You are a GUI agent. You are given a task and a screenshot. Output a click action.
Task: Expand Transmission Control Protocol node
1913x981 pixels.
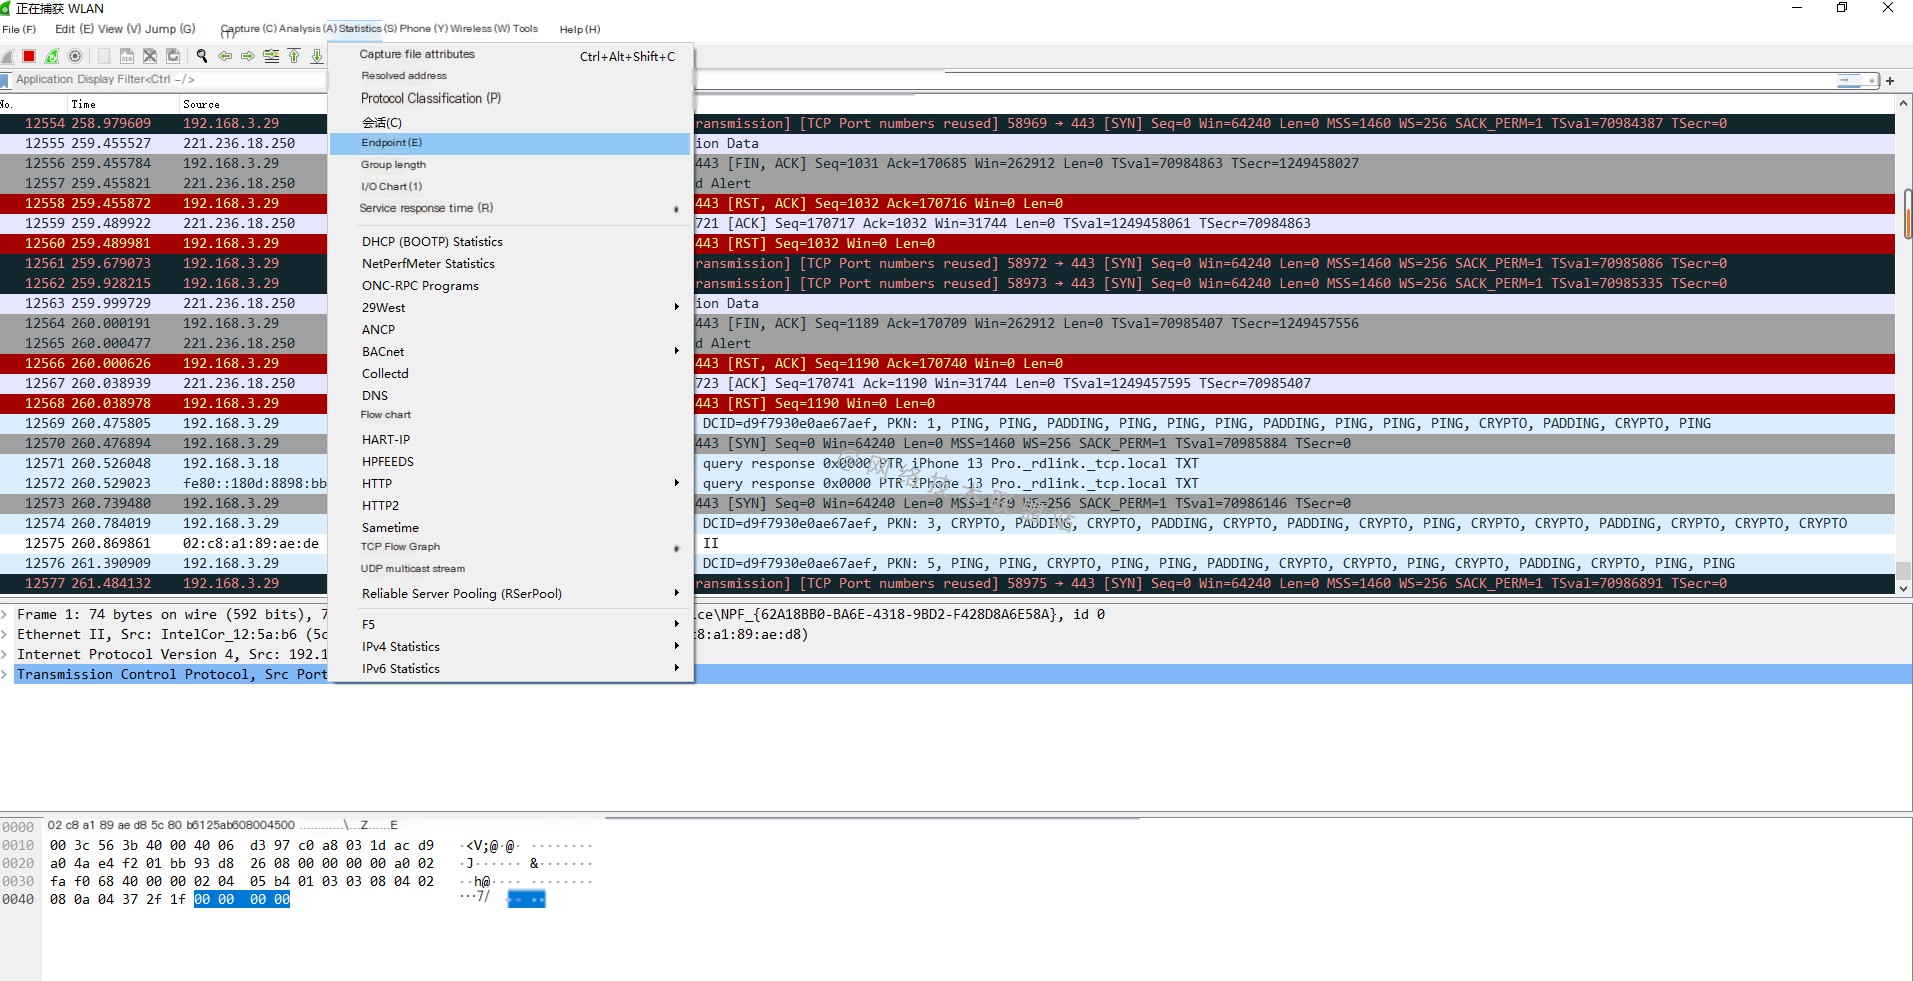[x=6, y=674]
